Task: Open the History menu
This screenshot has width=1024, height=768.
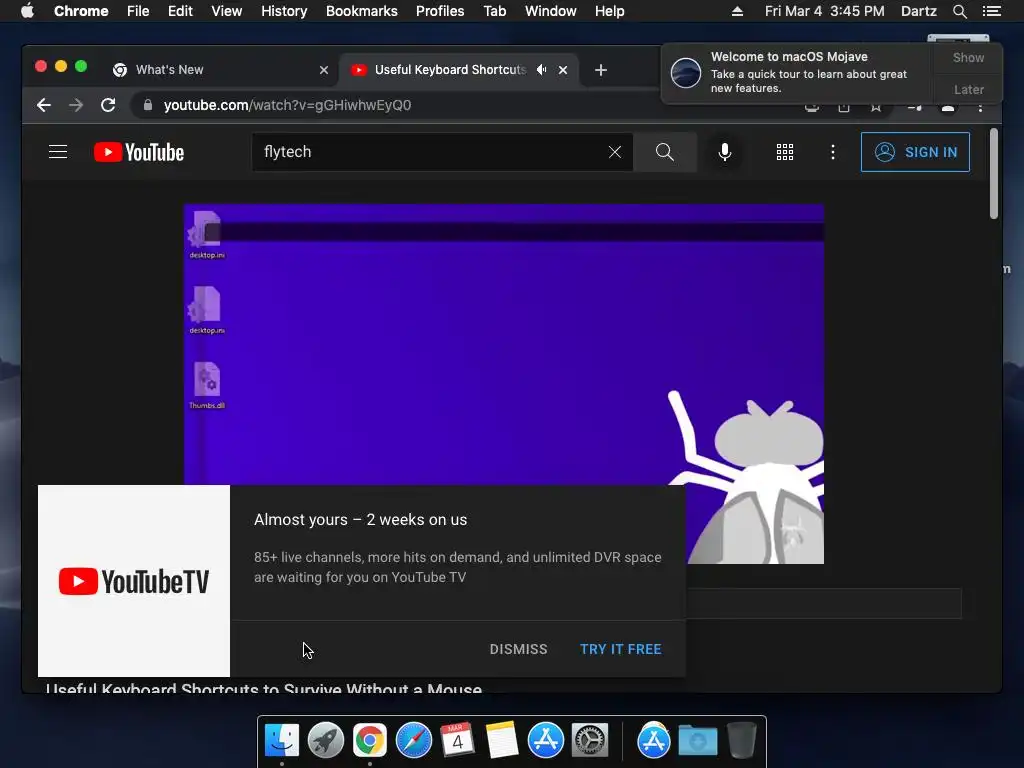Action: (x=284, y=11)
